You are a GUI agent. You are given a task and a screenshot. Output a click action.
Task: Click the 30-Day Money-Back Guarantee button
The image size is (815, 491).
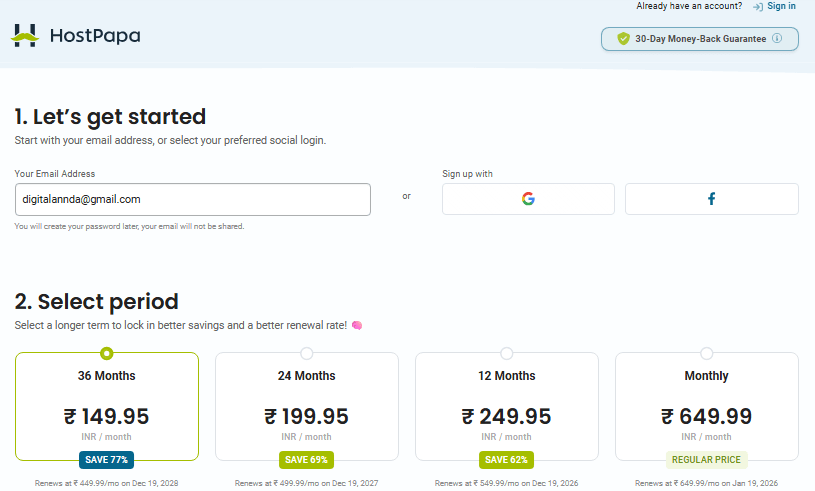[x=700, y=39]
